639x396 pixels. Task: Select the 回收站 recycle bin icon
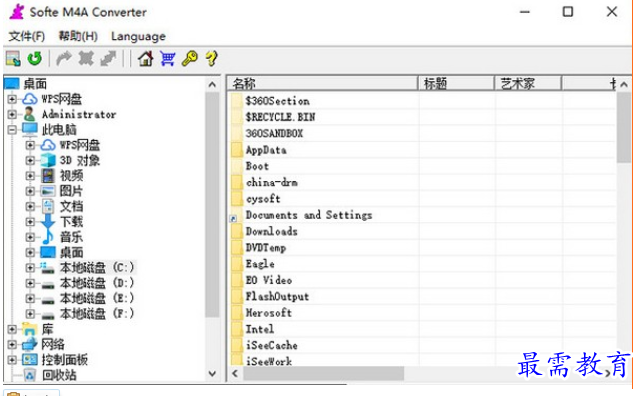[30, 374]
